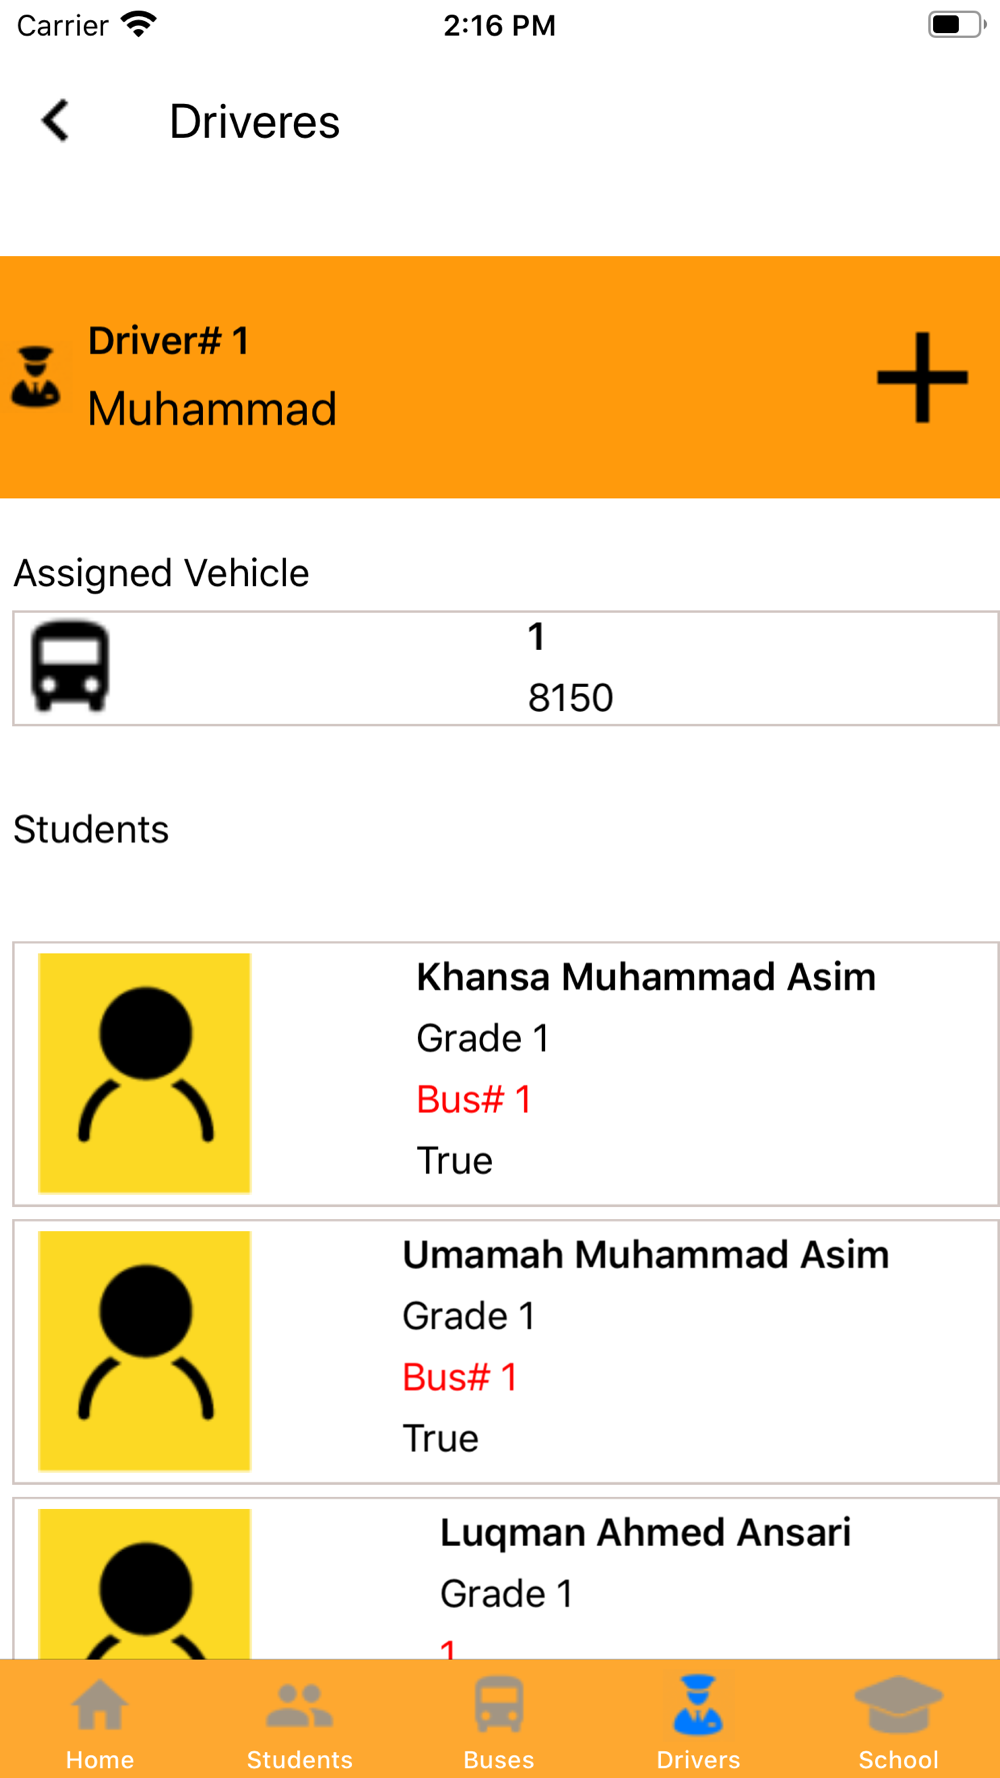Viewport: 1000px width, 1778px height.
Task: Tap Umamah Muhammad Asim's profile picture
Action: (144, 1351)
